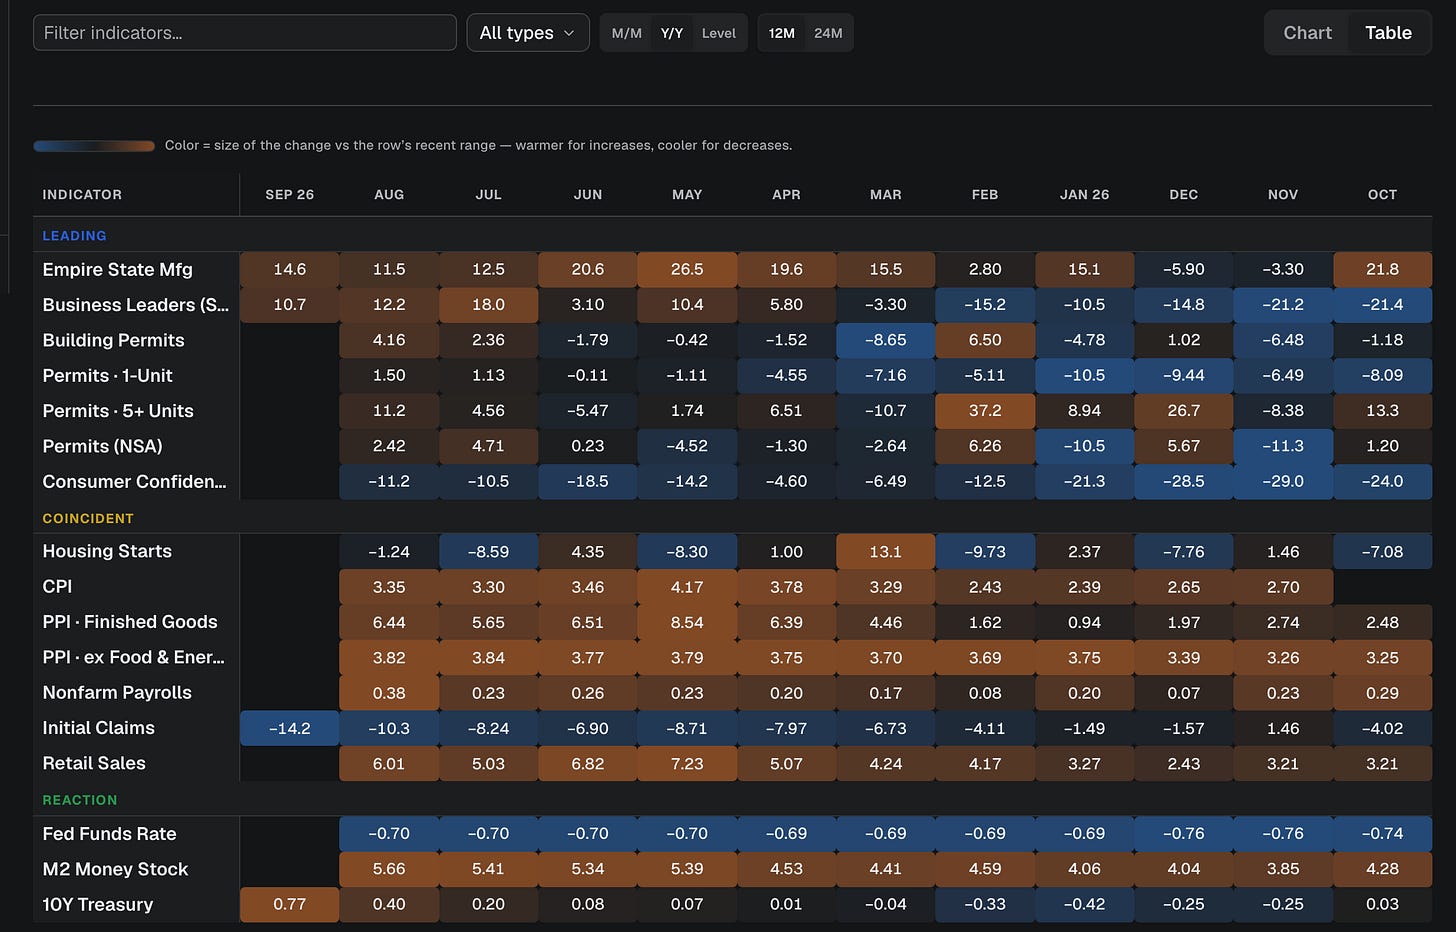Click Empire State Mfg May cell 26.5
Screen dimensions: 1456x932
(687, 269)
